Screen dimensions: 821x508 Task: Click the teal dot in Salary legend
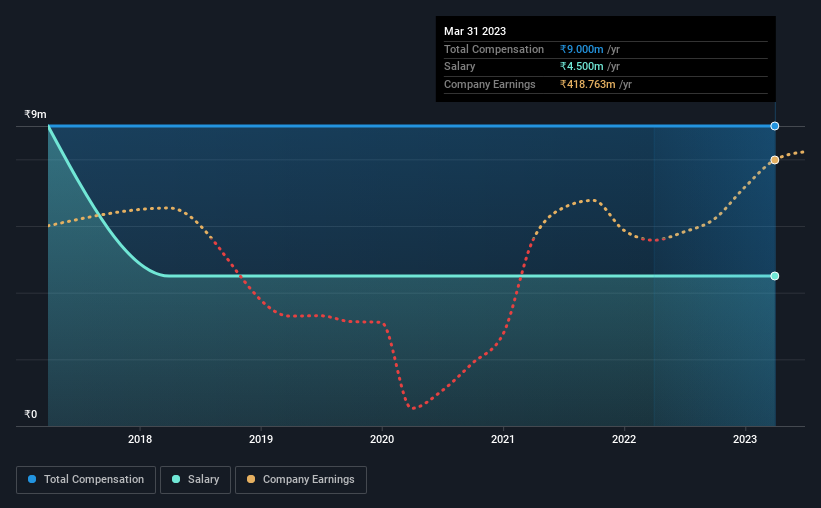click(176, 479)
